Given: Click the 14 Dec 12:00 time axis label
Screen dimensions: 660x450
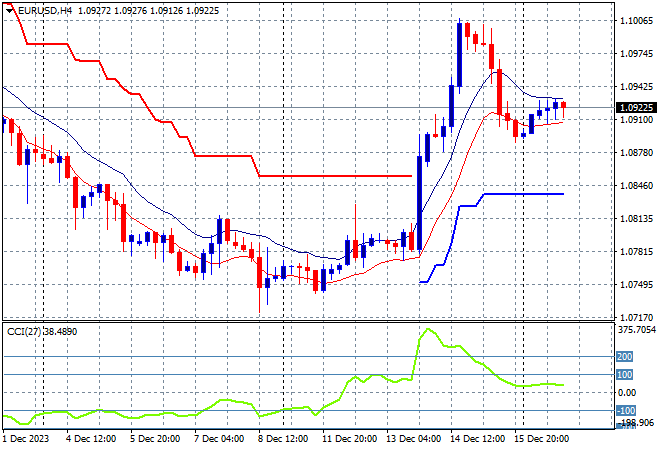Looking at the screenshot, I should pos(477,439).
